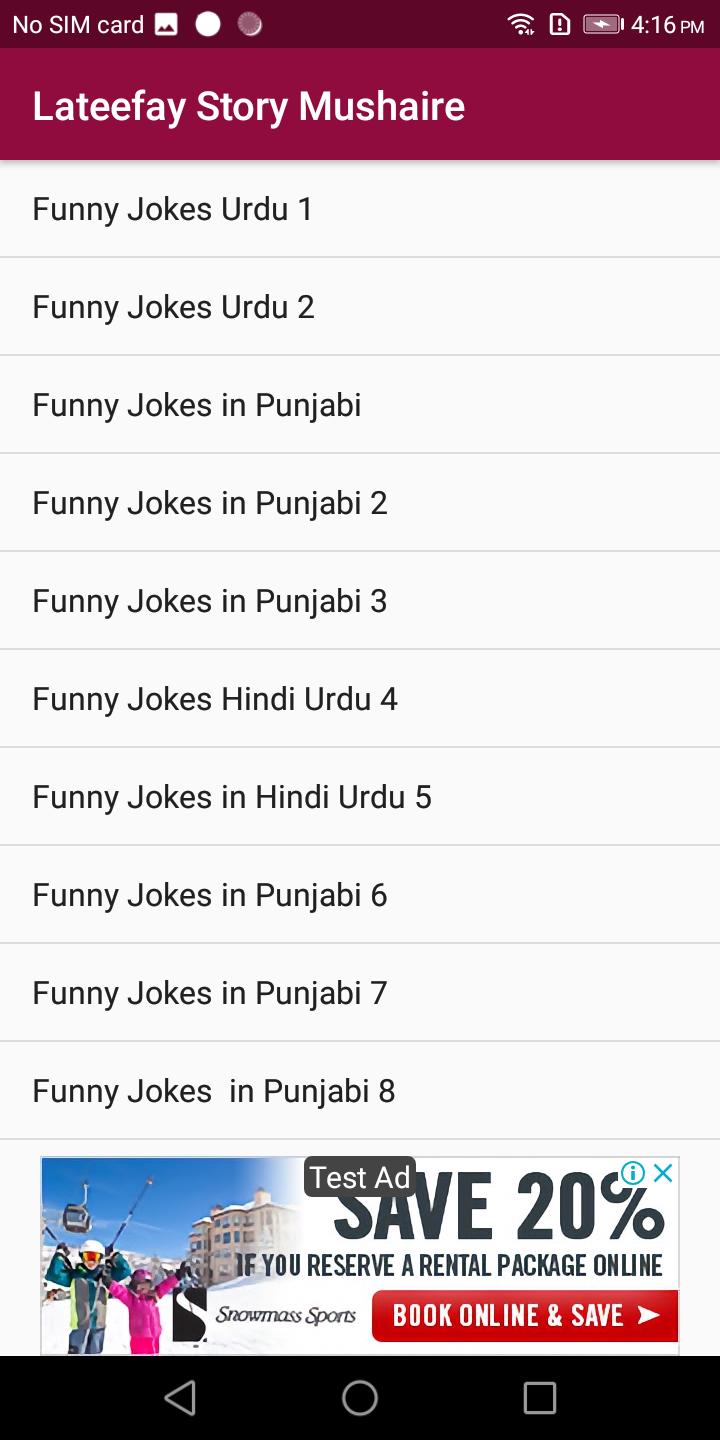
Task: Select Funny Jokes in Punjabi 3
Action: pos(360,601)
